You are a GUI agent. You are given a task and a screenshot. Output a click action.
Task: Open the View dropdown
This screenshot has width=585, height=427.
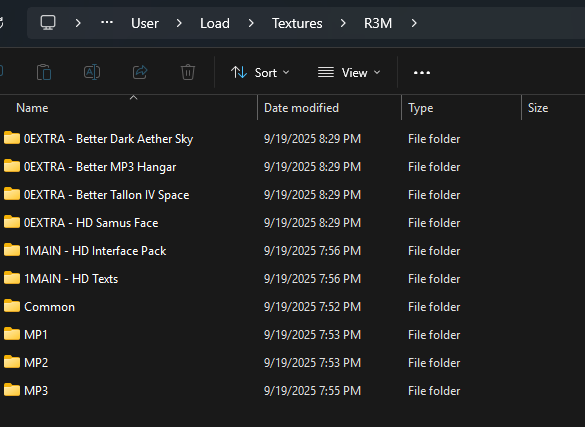349,72
